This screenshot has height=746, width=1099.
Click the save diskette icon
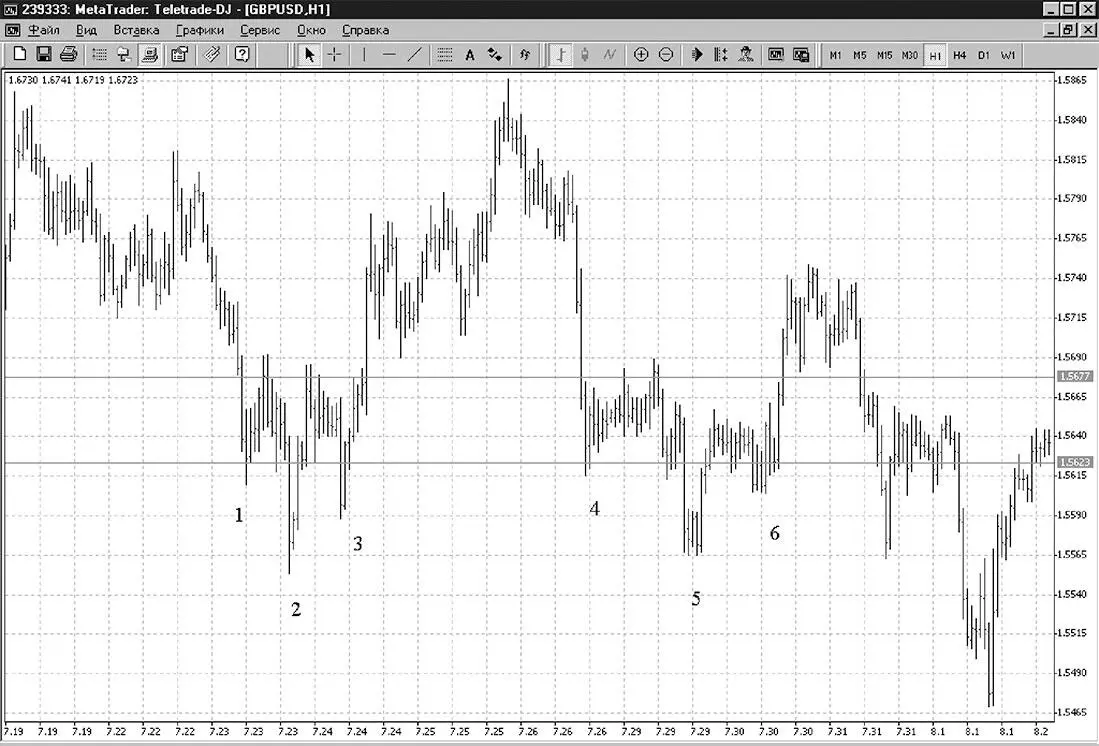point(43,54)
